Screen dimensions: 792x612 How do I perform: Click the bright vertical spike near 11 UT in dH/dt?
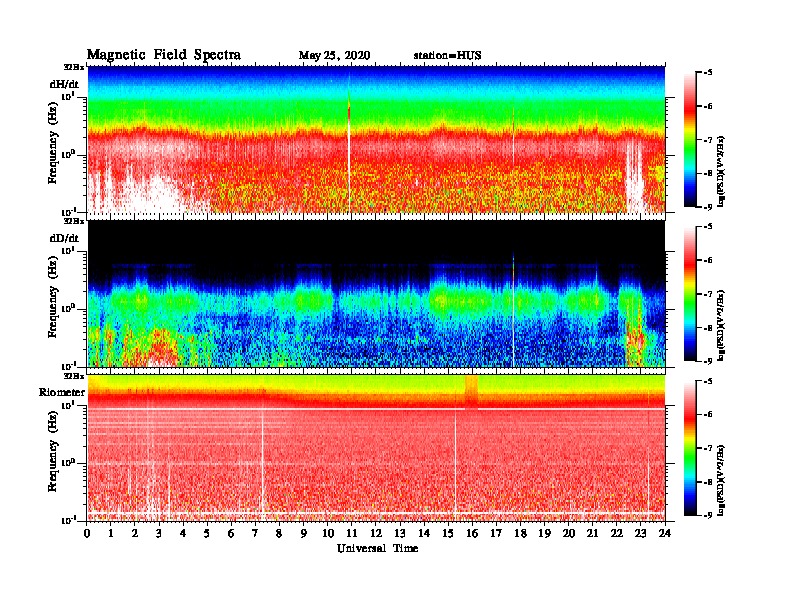[x=349, y=144]
